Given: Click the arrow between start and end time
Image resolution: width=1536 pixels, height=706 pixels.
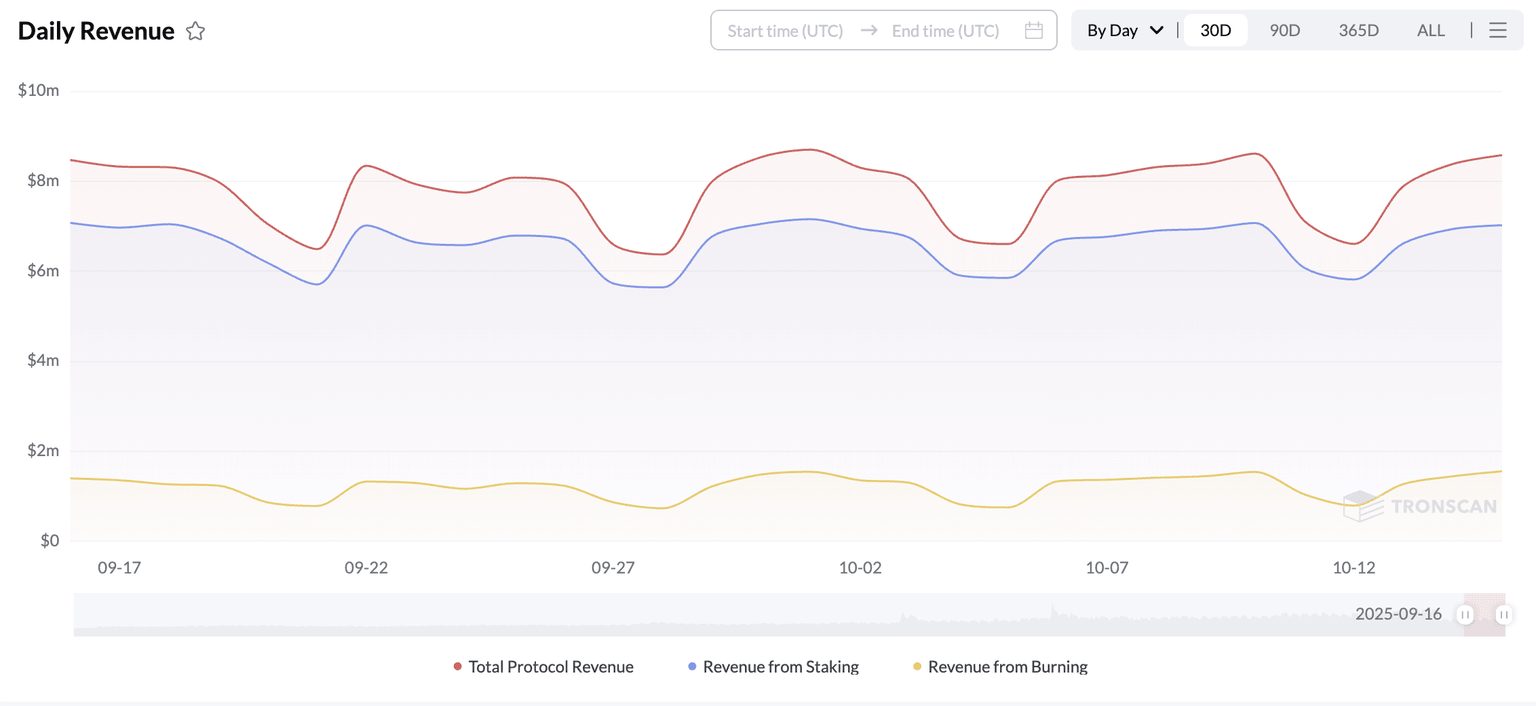Looking at the screenshot, I should 870,30.
